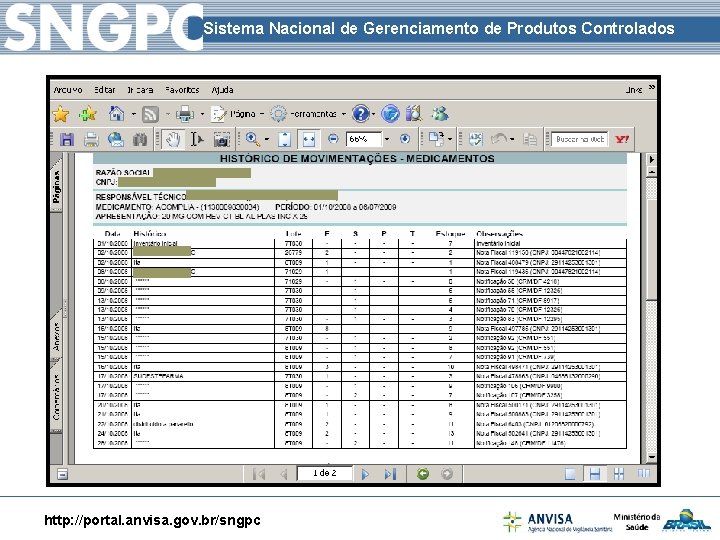Switch to single page layout

point(570,473)
